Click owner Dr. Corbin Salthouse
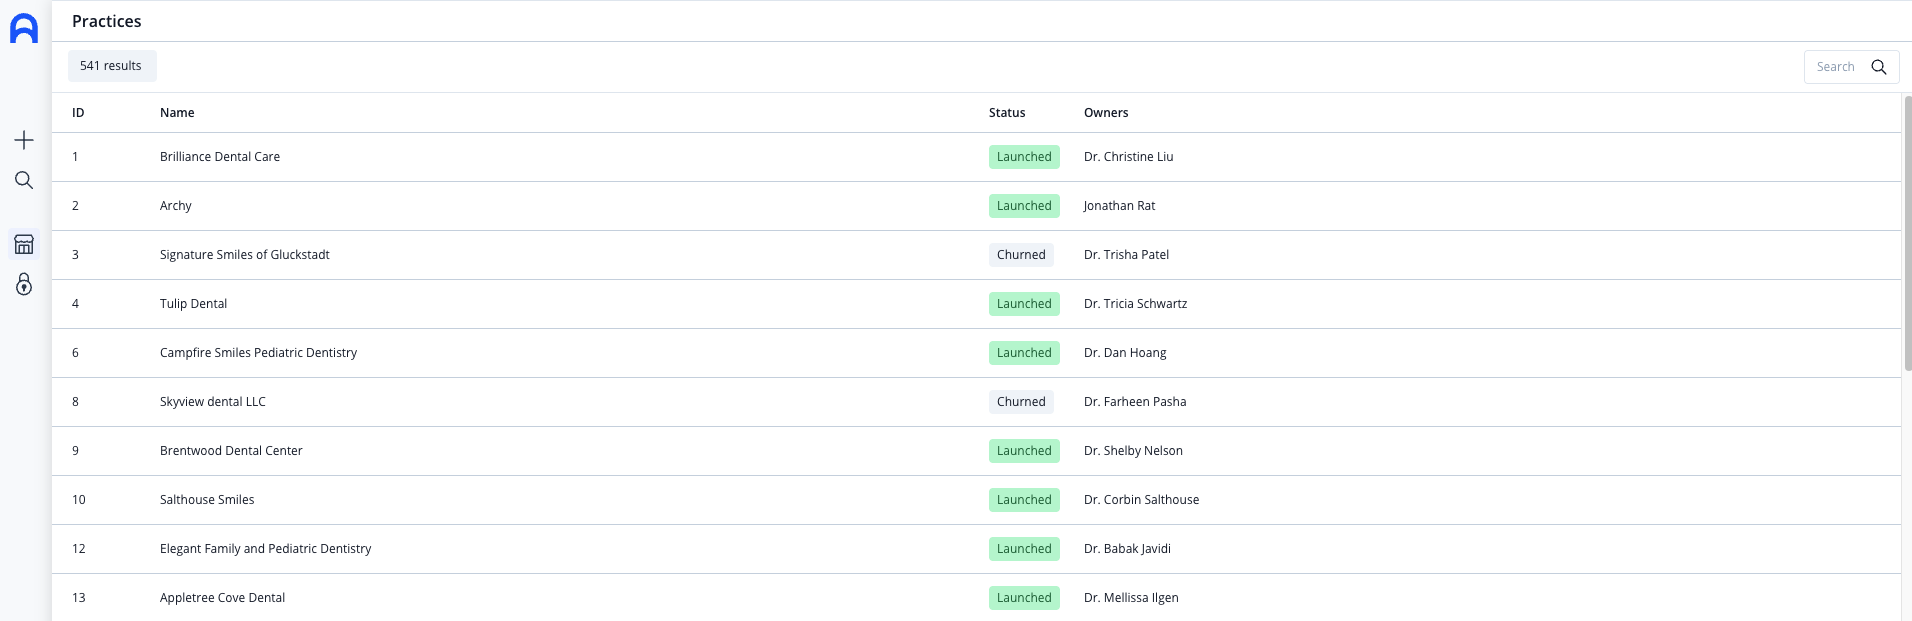This screenshot has height=621, width=1912. click(x=1142, y=500)
